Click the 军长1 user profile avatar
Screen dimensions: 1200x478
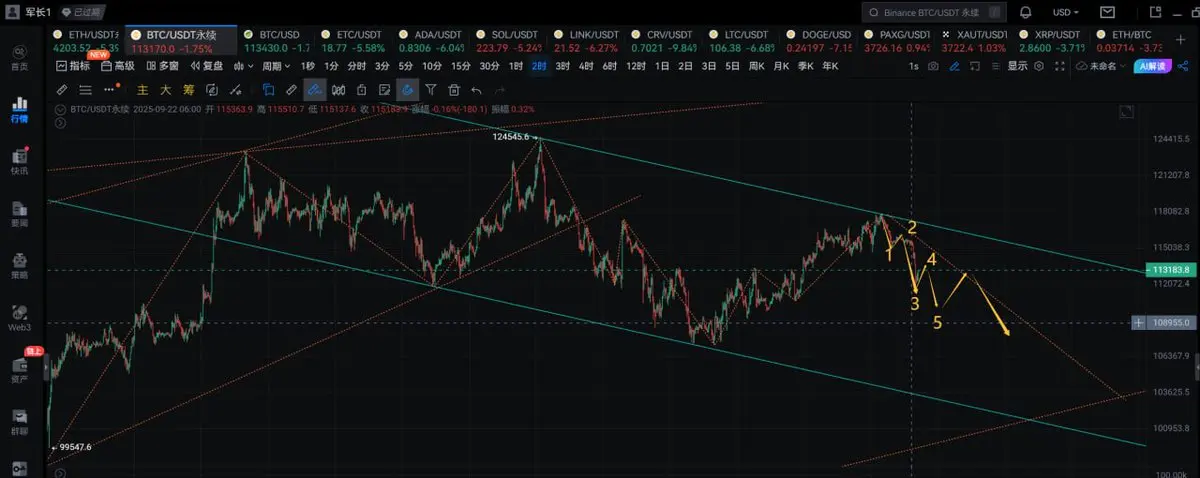[14, 13]
